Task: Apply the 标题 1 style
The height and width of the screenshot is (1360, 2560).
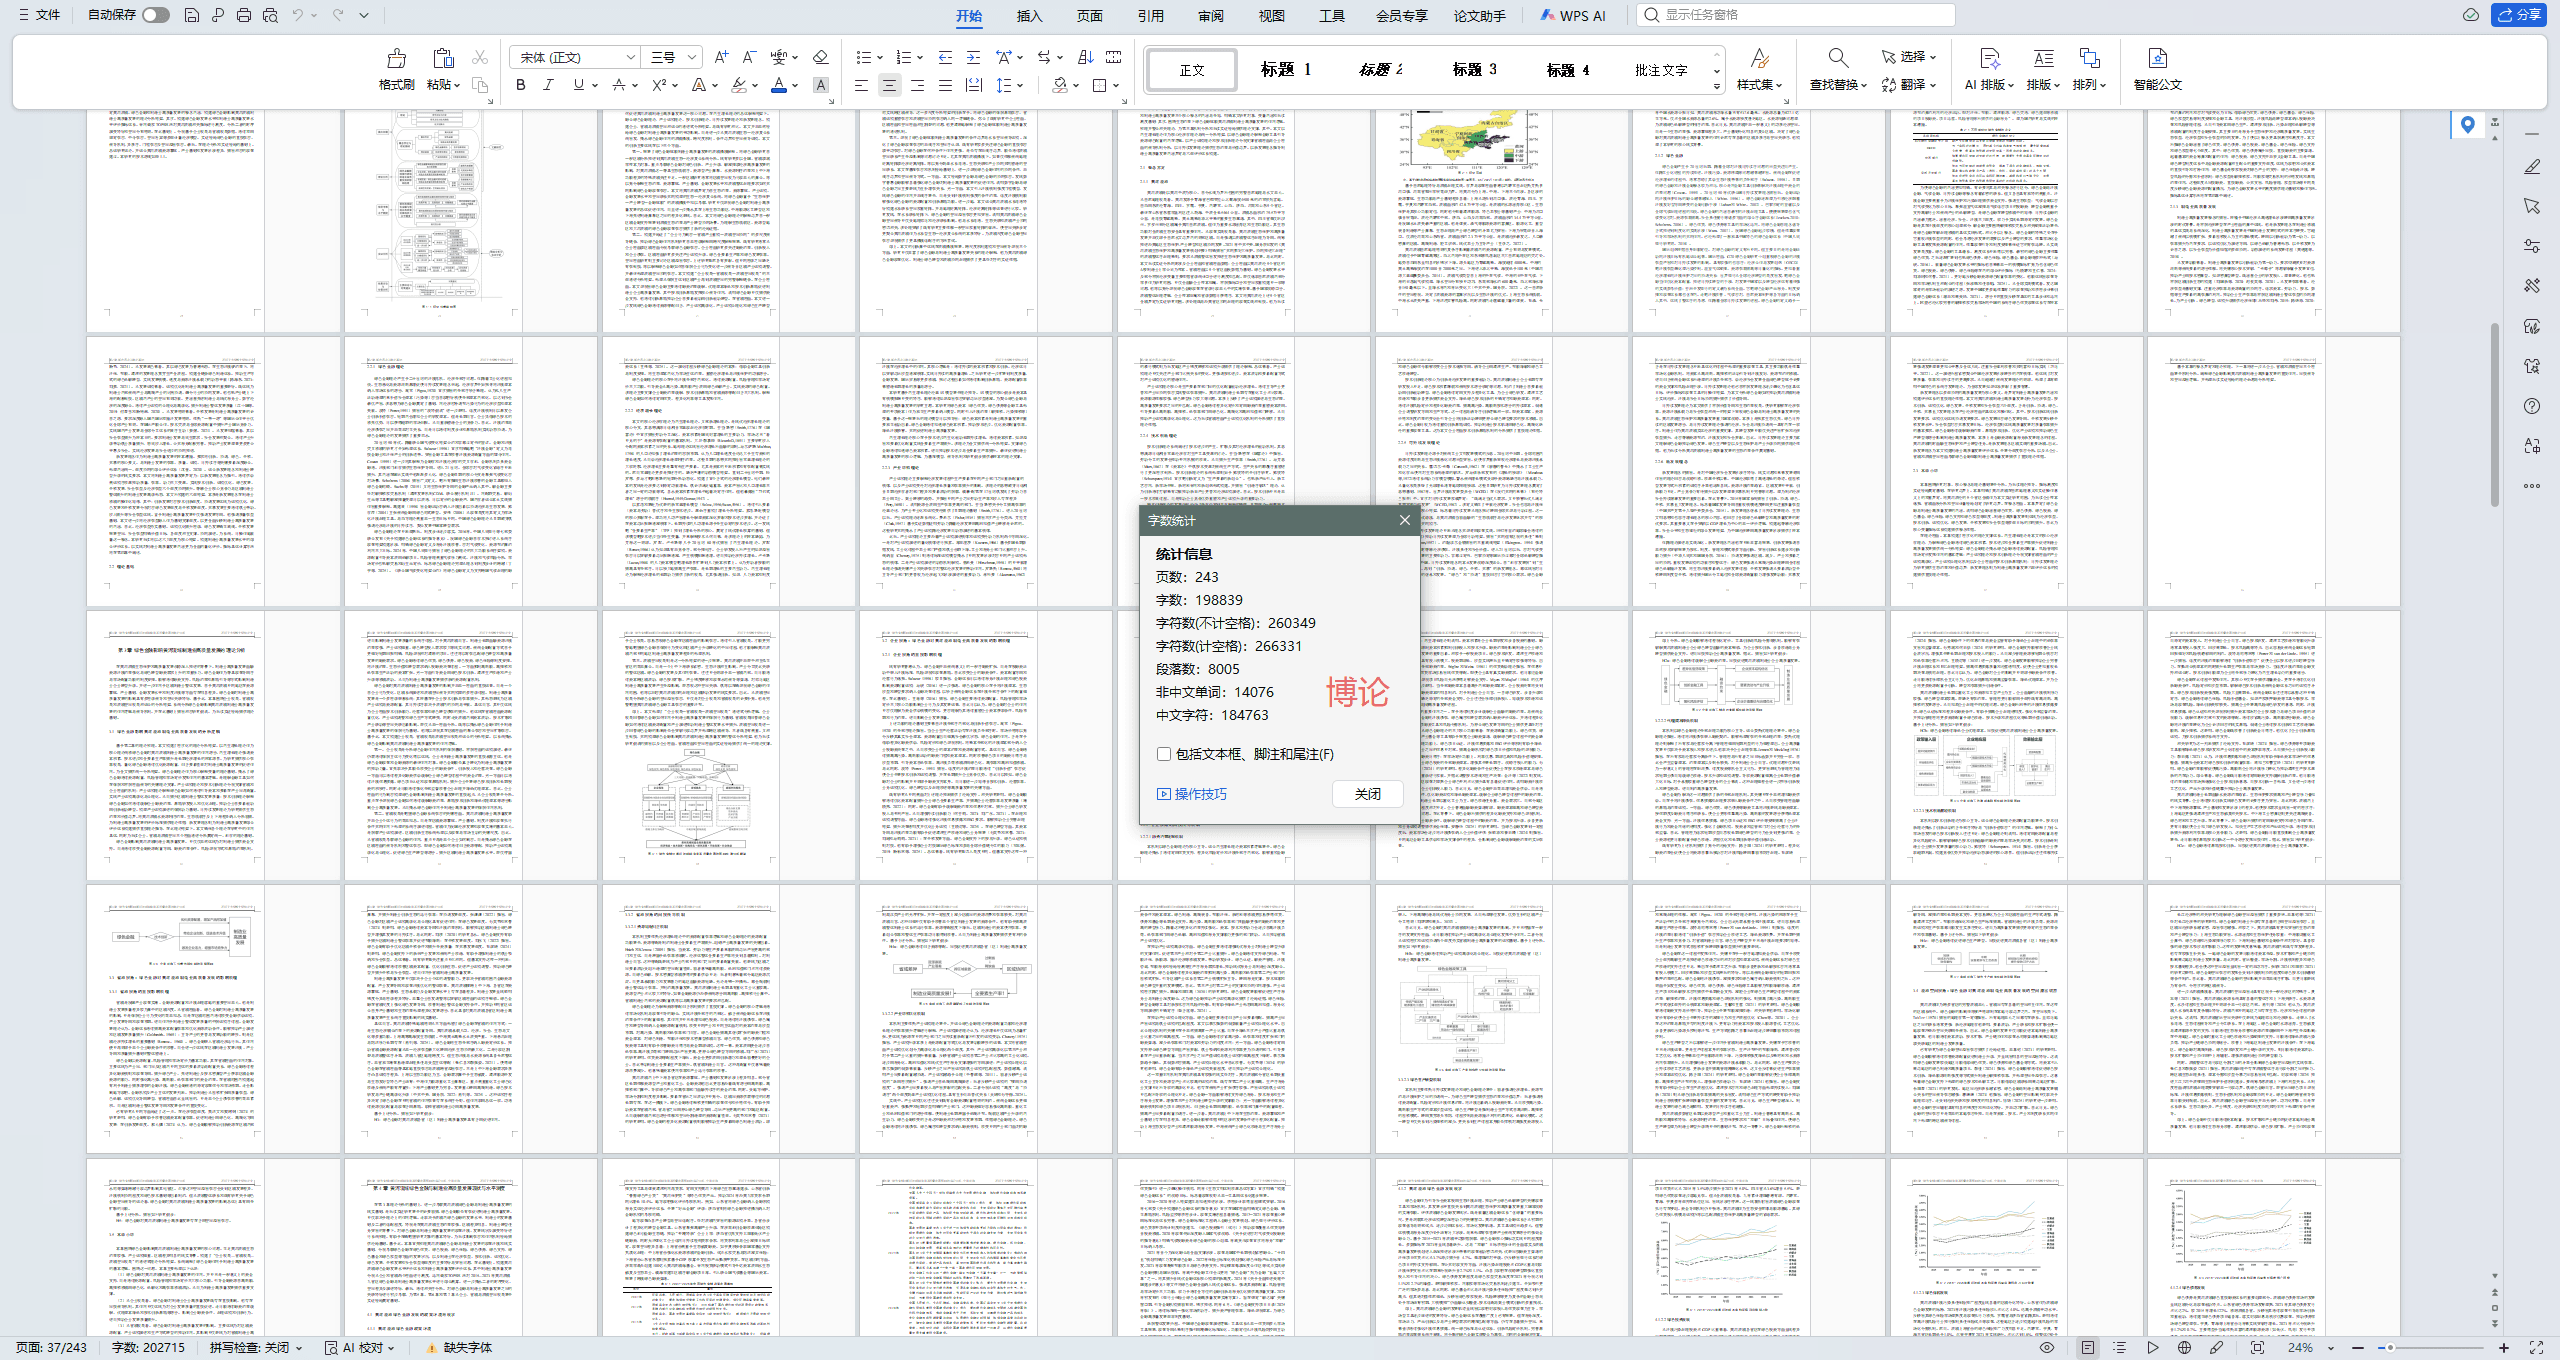Action: [1285, 70]
